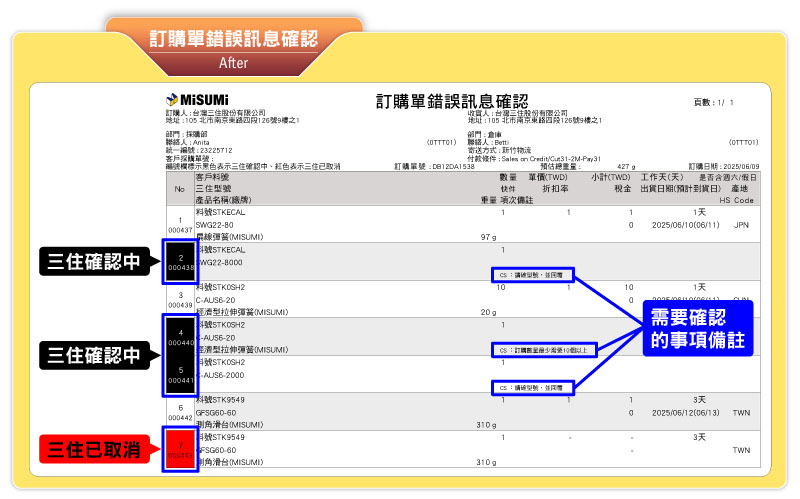Click the 三住型號 column header
The width and height of the screenshot is (800, 499).
pyautogui.click(x=213, y=188)
